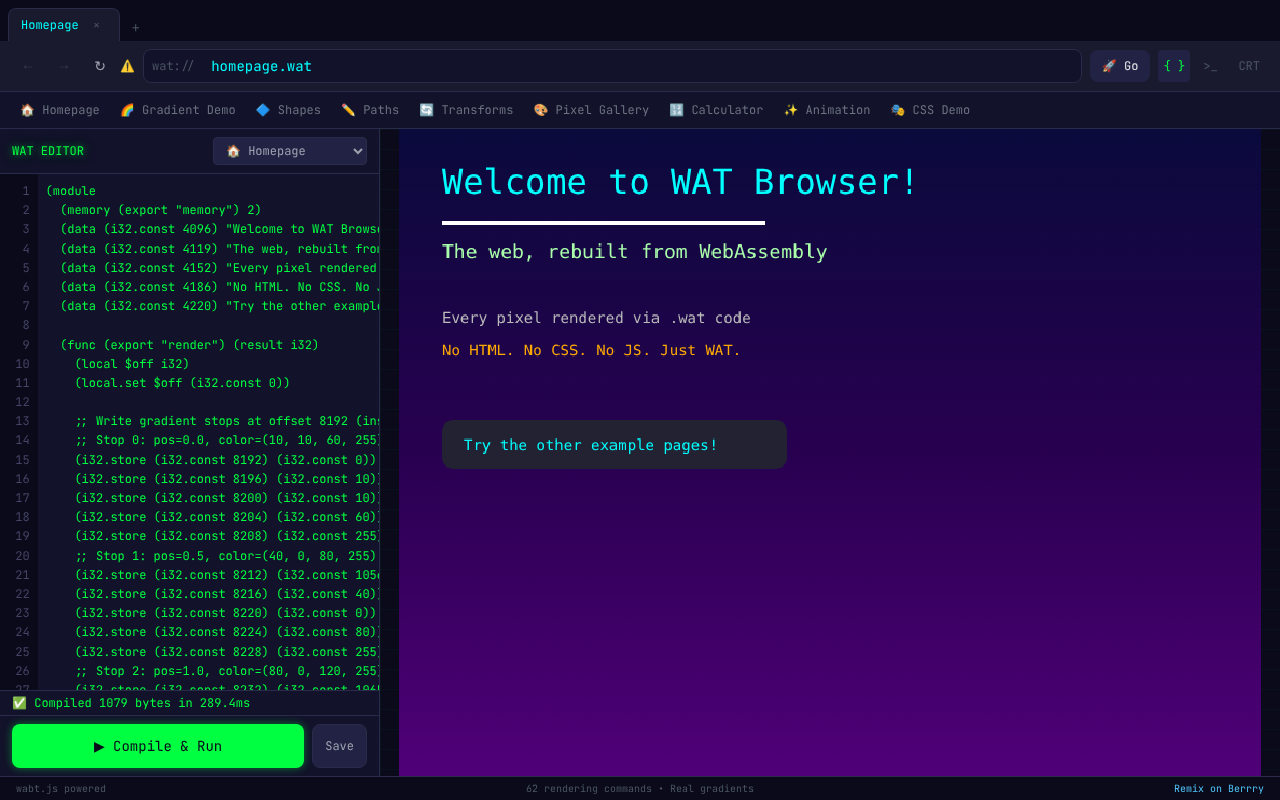
Task: Click the WAT EDITOR panel label
Action: pyautogui.click(x=48, y=151)
